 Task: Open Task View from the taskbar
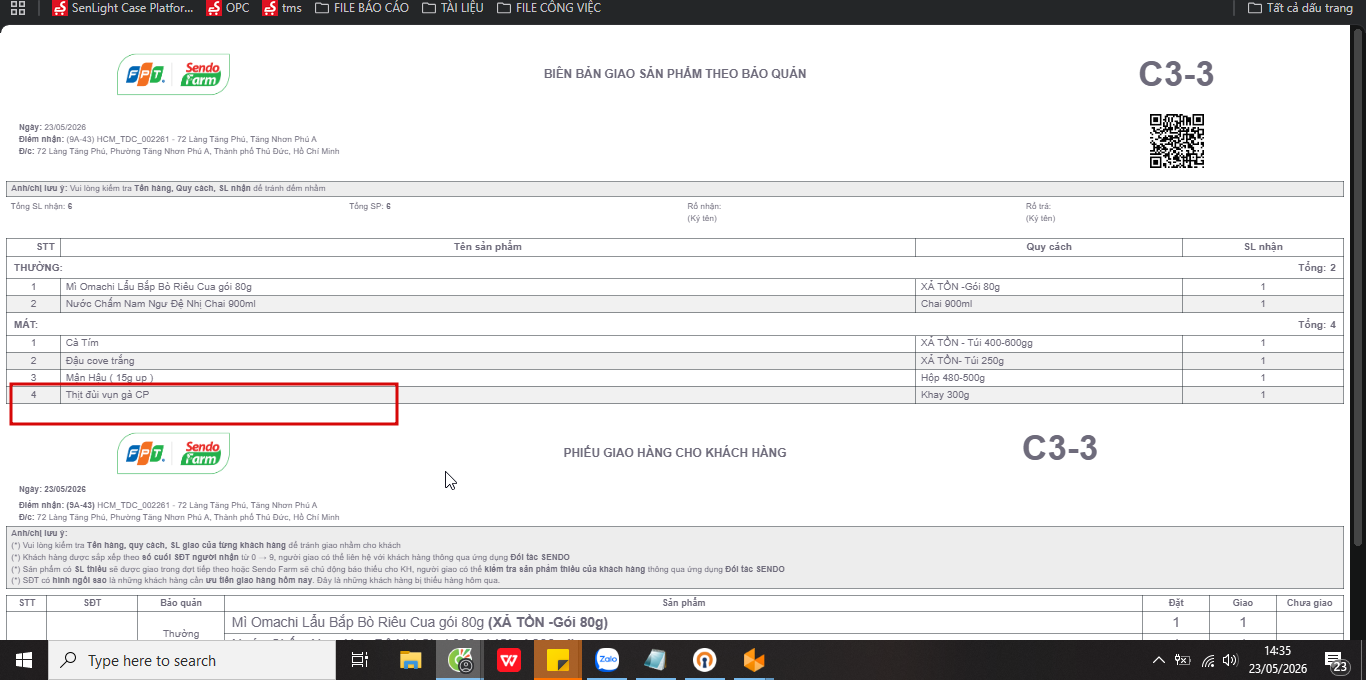point(361,660)
